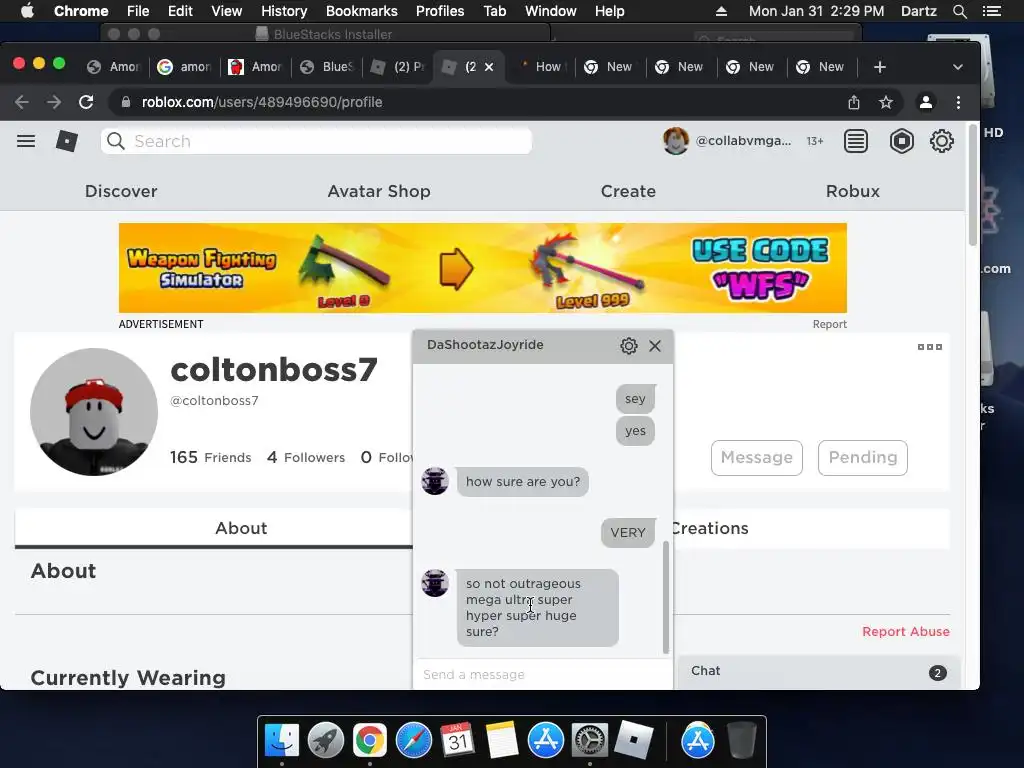1024x768 pixels.
Task: Open Chrome from the Dock
Action: pos(370,740)
